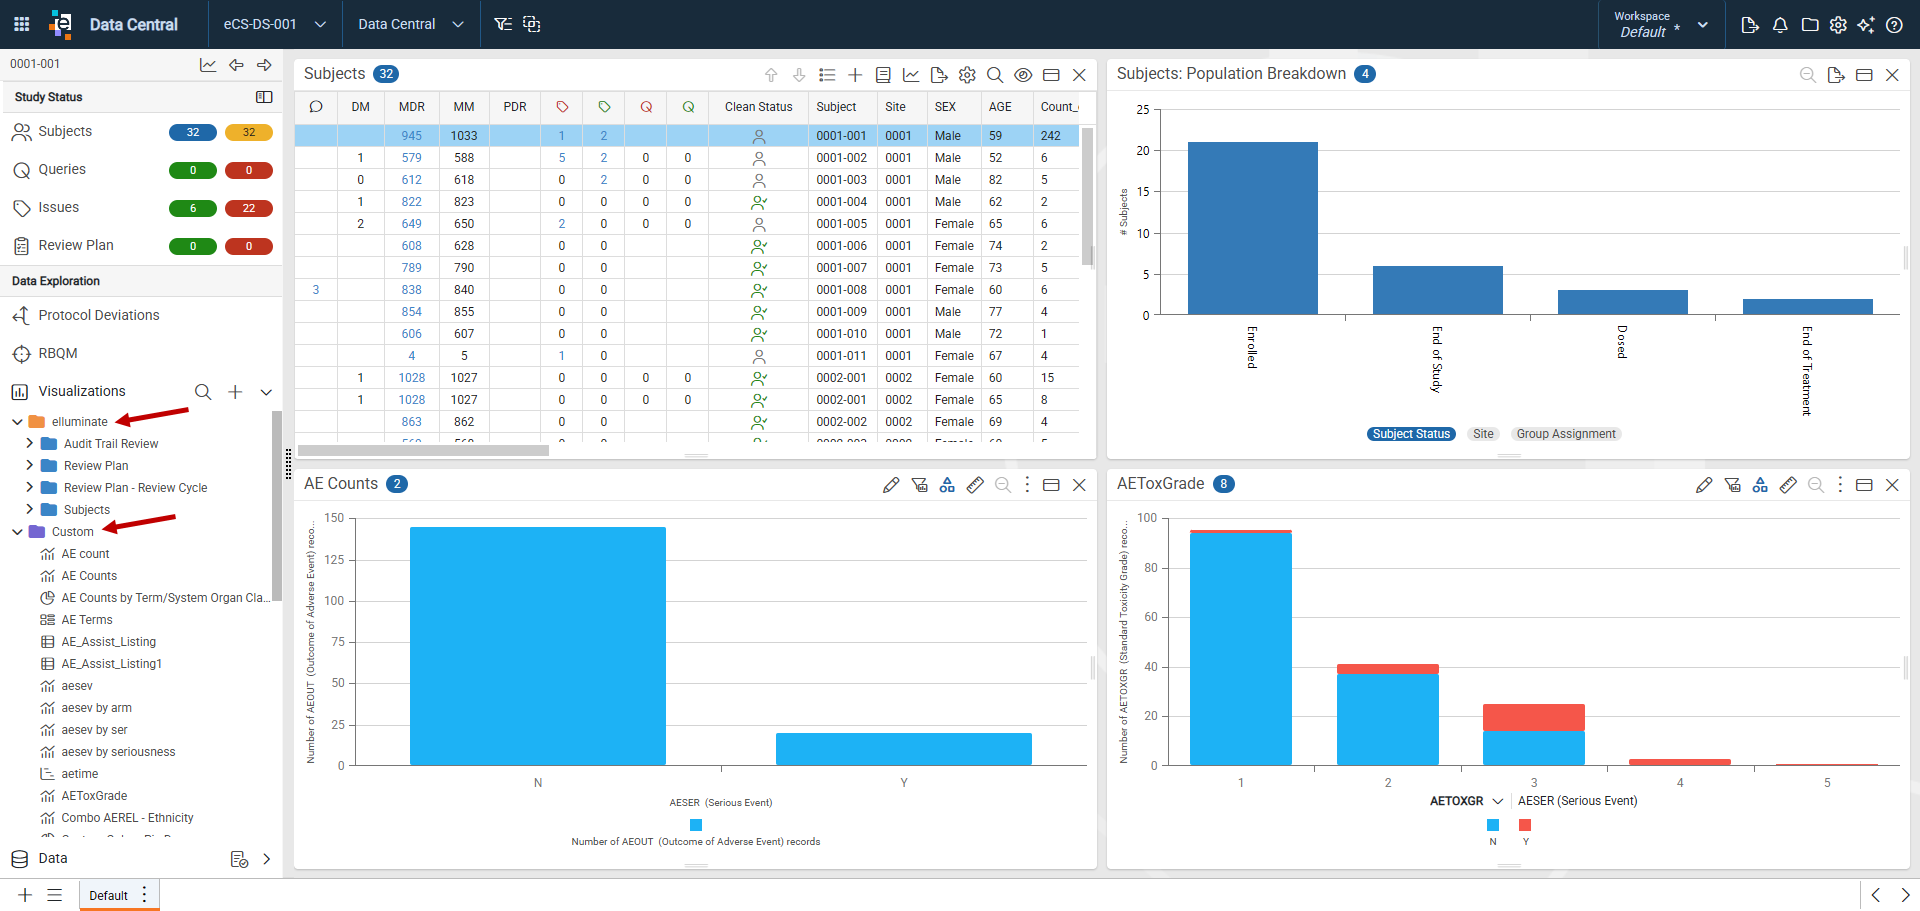The width and height of the screenshot is (1920, 911).
Task: Switch breakdown to Group Assignment
Action: tap(1566, 434)
